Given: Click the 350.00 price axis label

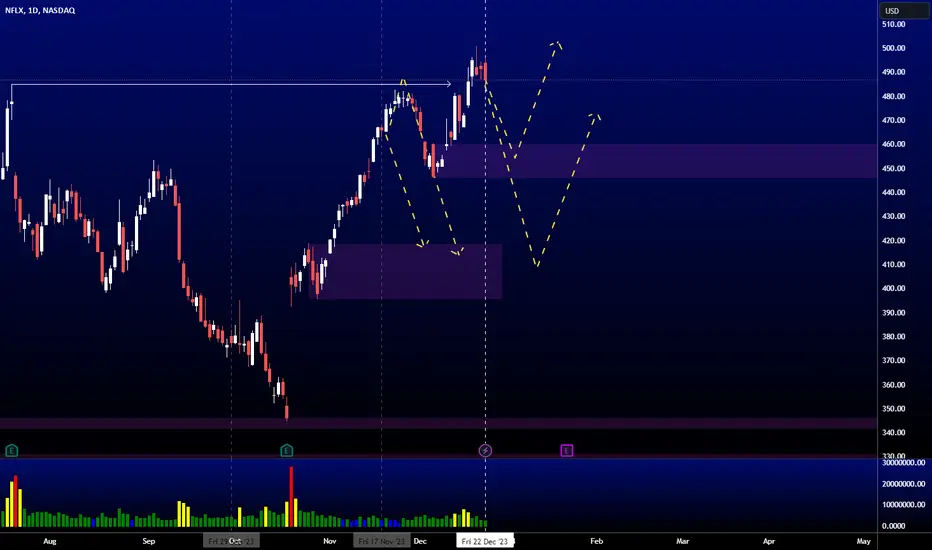Looking at the screenshot, I should 893,408.
